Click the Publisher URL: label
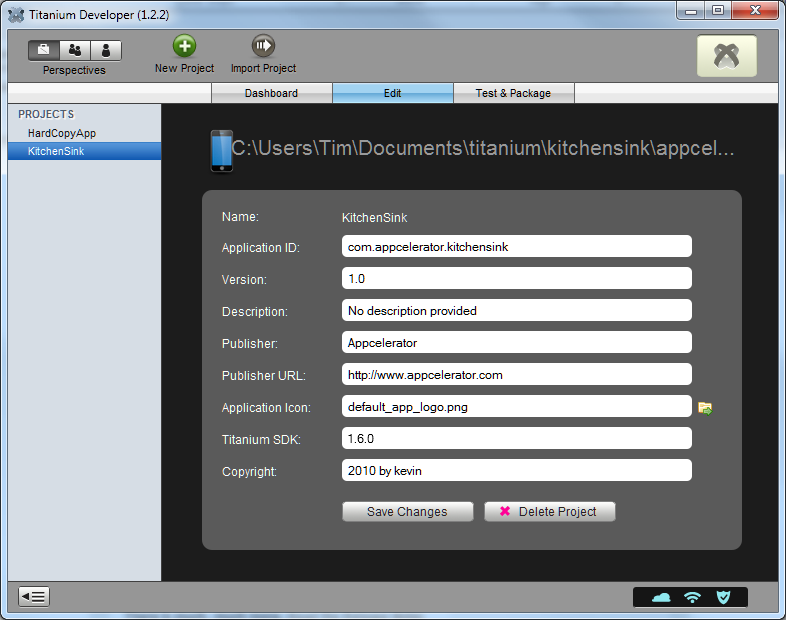 264,375
